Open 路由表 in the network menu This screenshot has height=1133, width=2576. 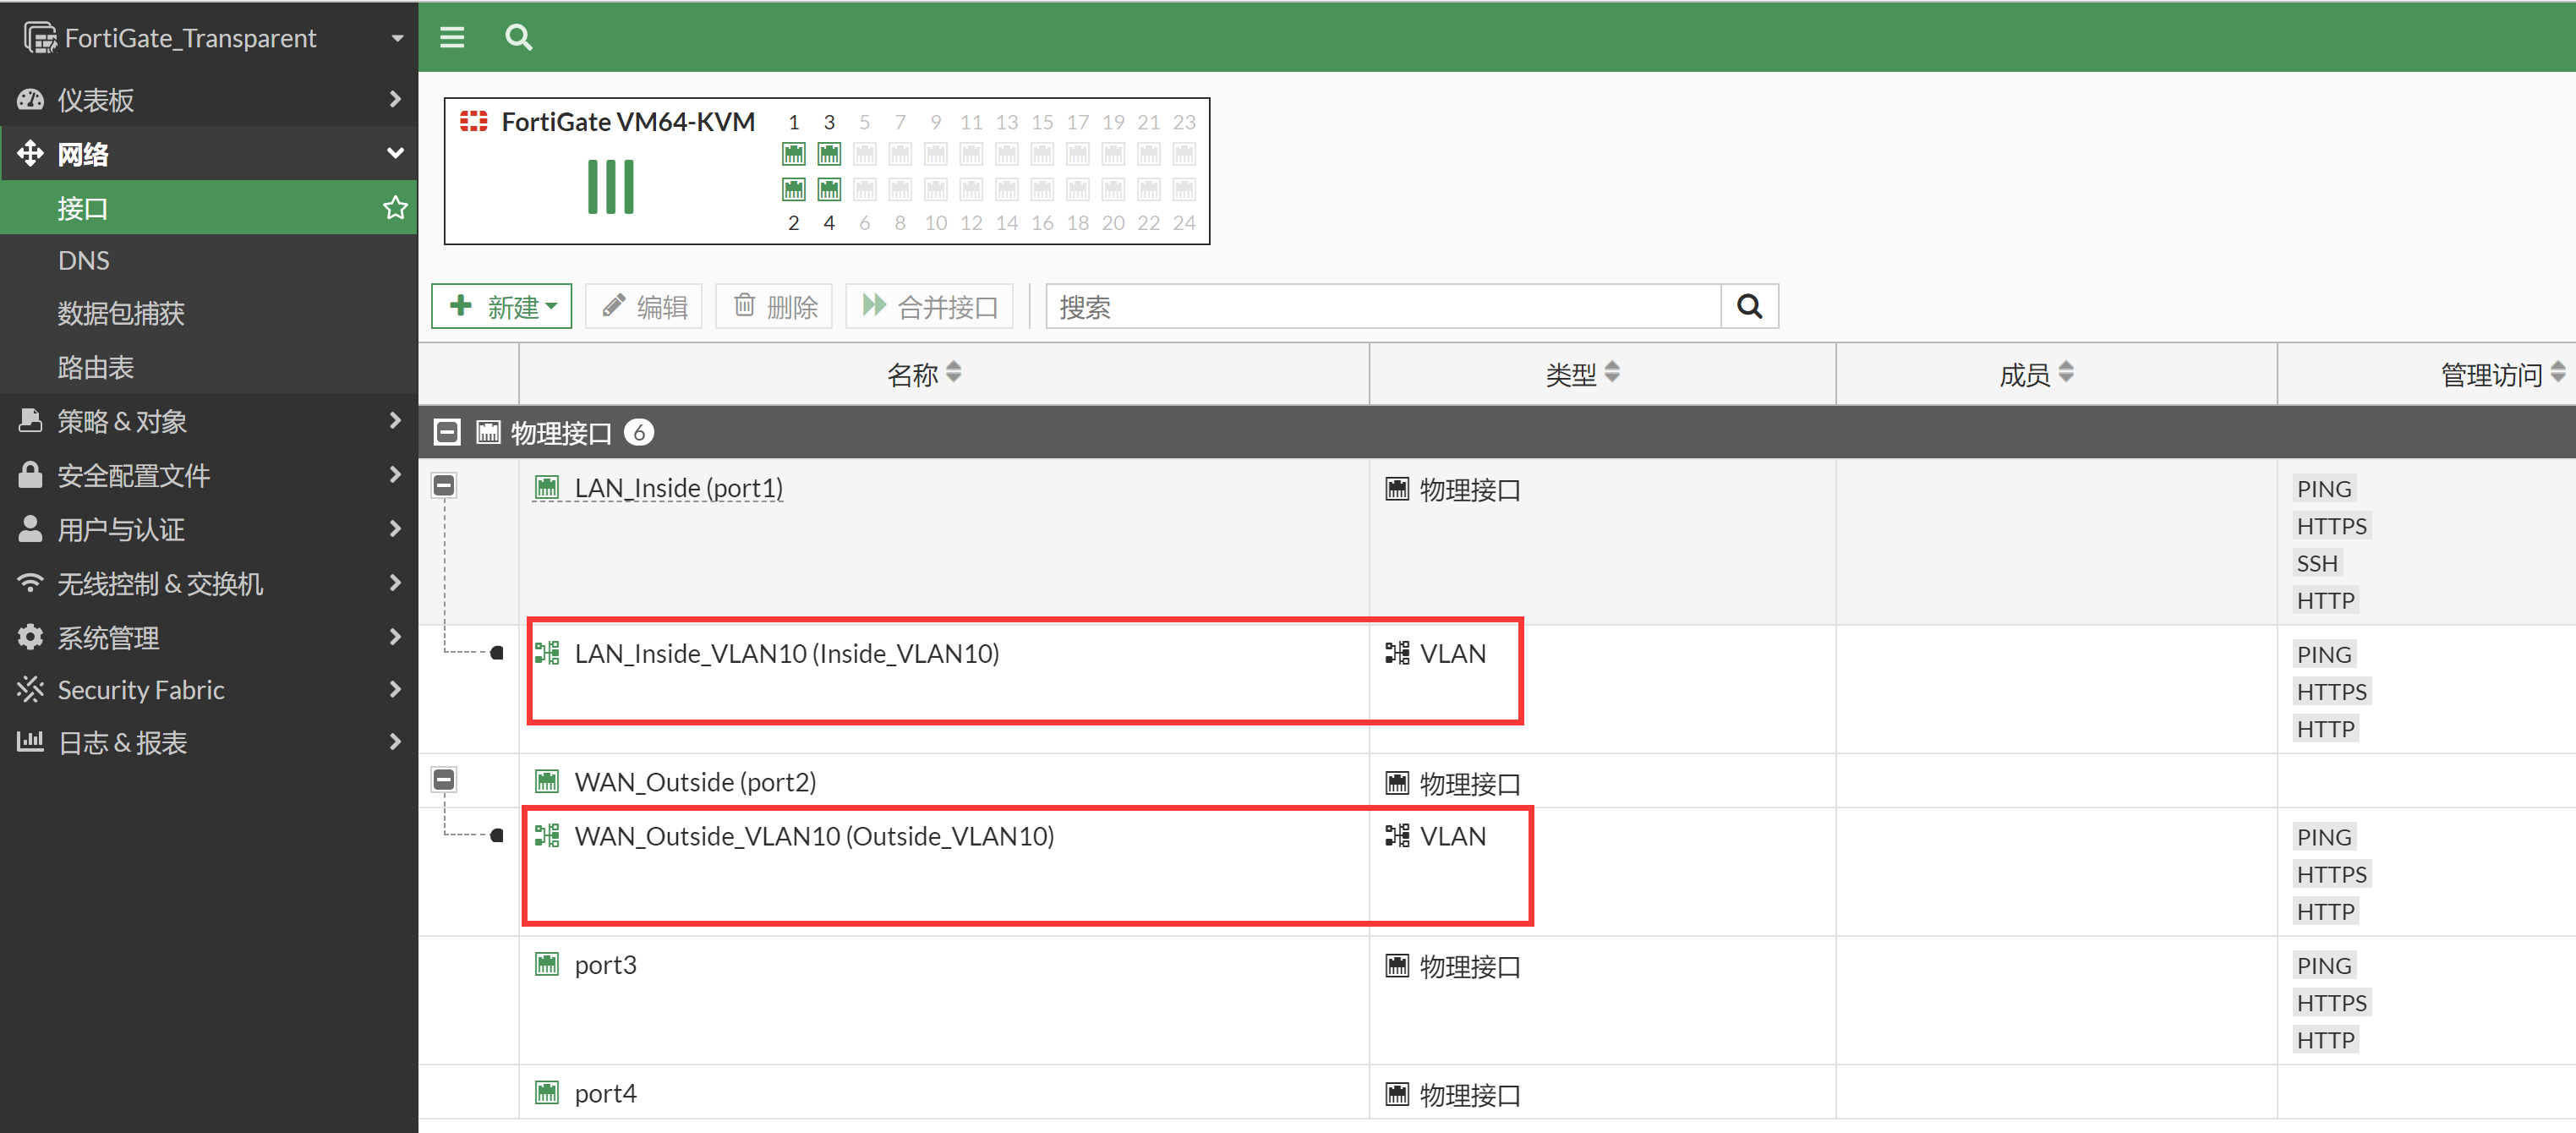[96, 367]
